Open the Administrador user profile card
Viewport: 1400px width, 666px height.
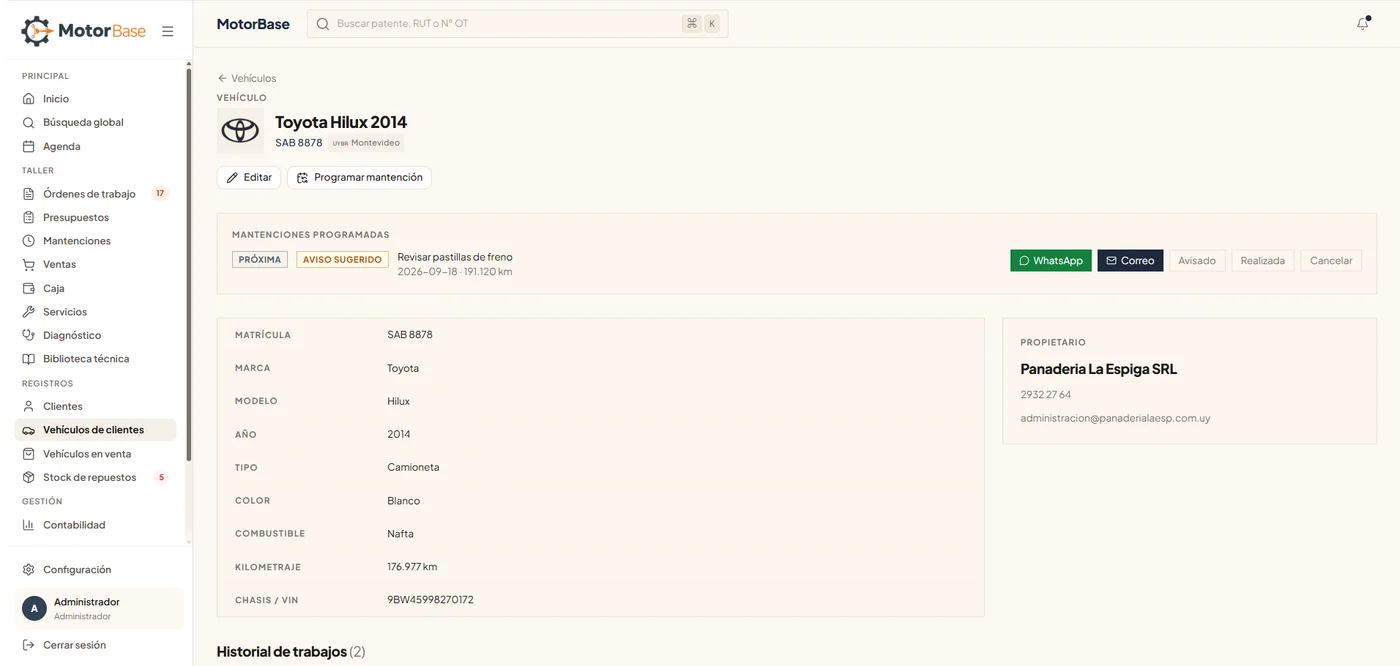pos(99,609)
